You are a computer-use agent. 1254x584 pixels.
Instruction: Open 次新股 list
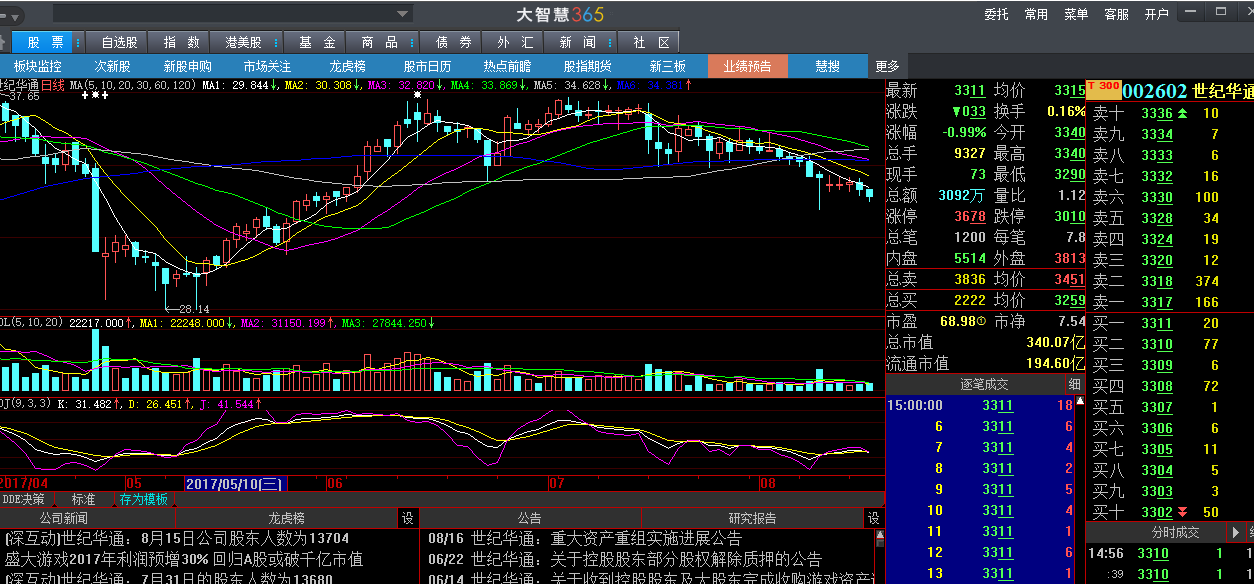[x=112, y=66]
